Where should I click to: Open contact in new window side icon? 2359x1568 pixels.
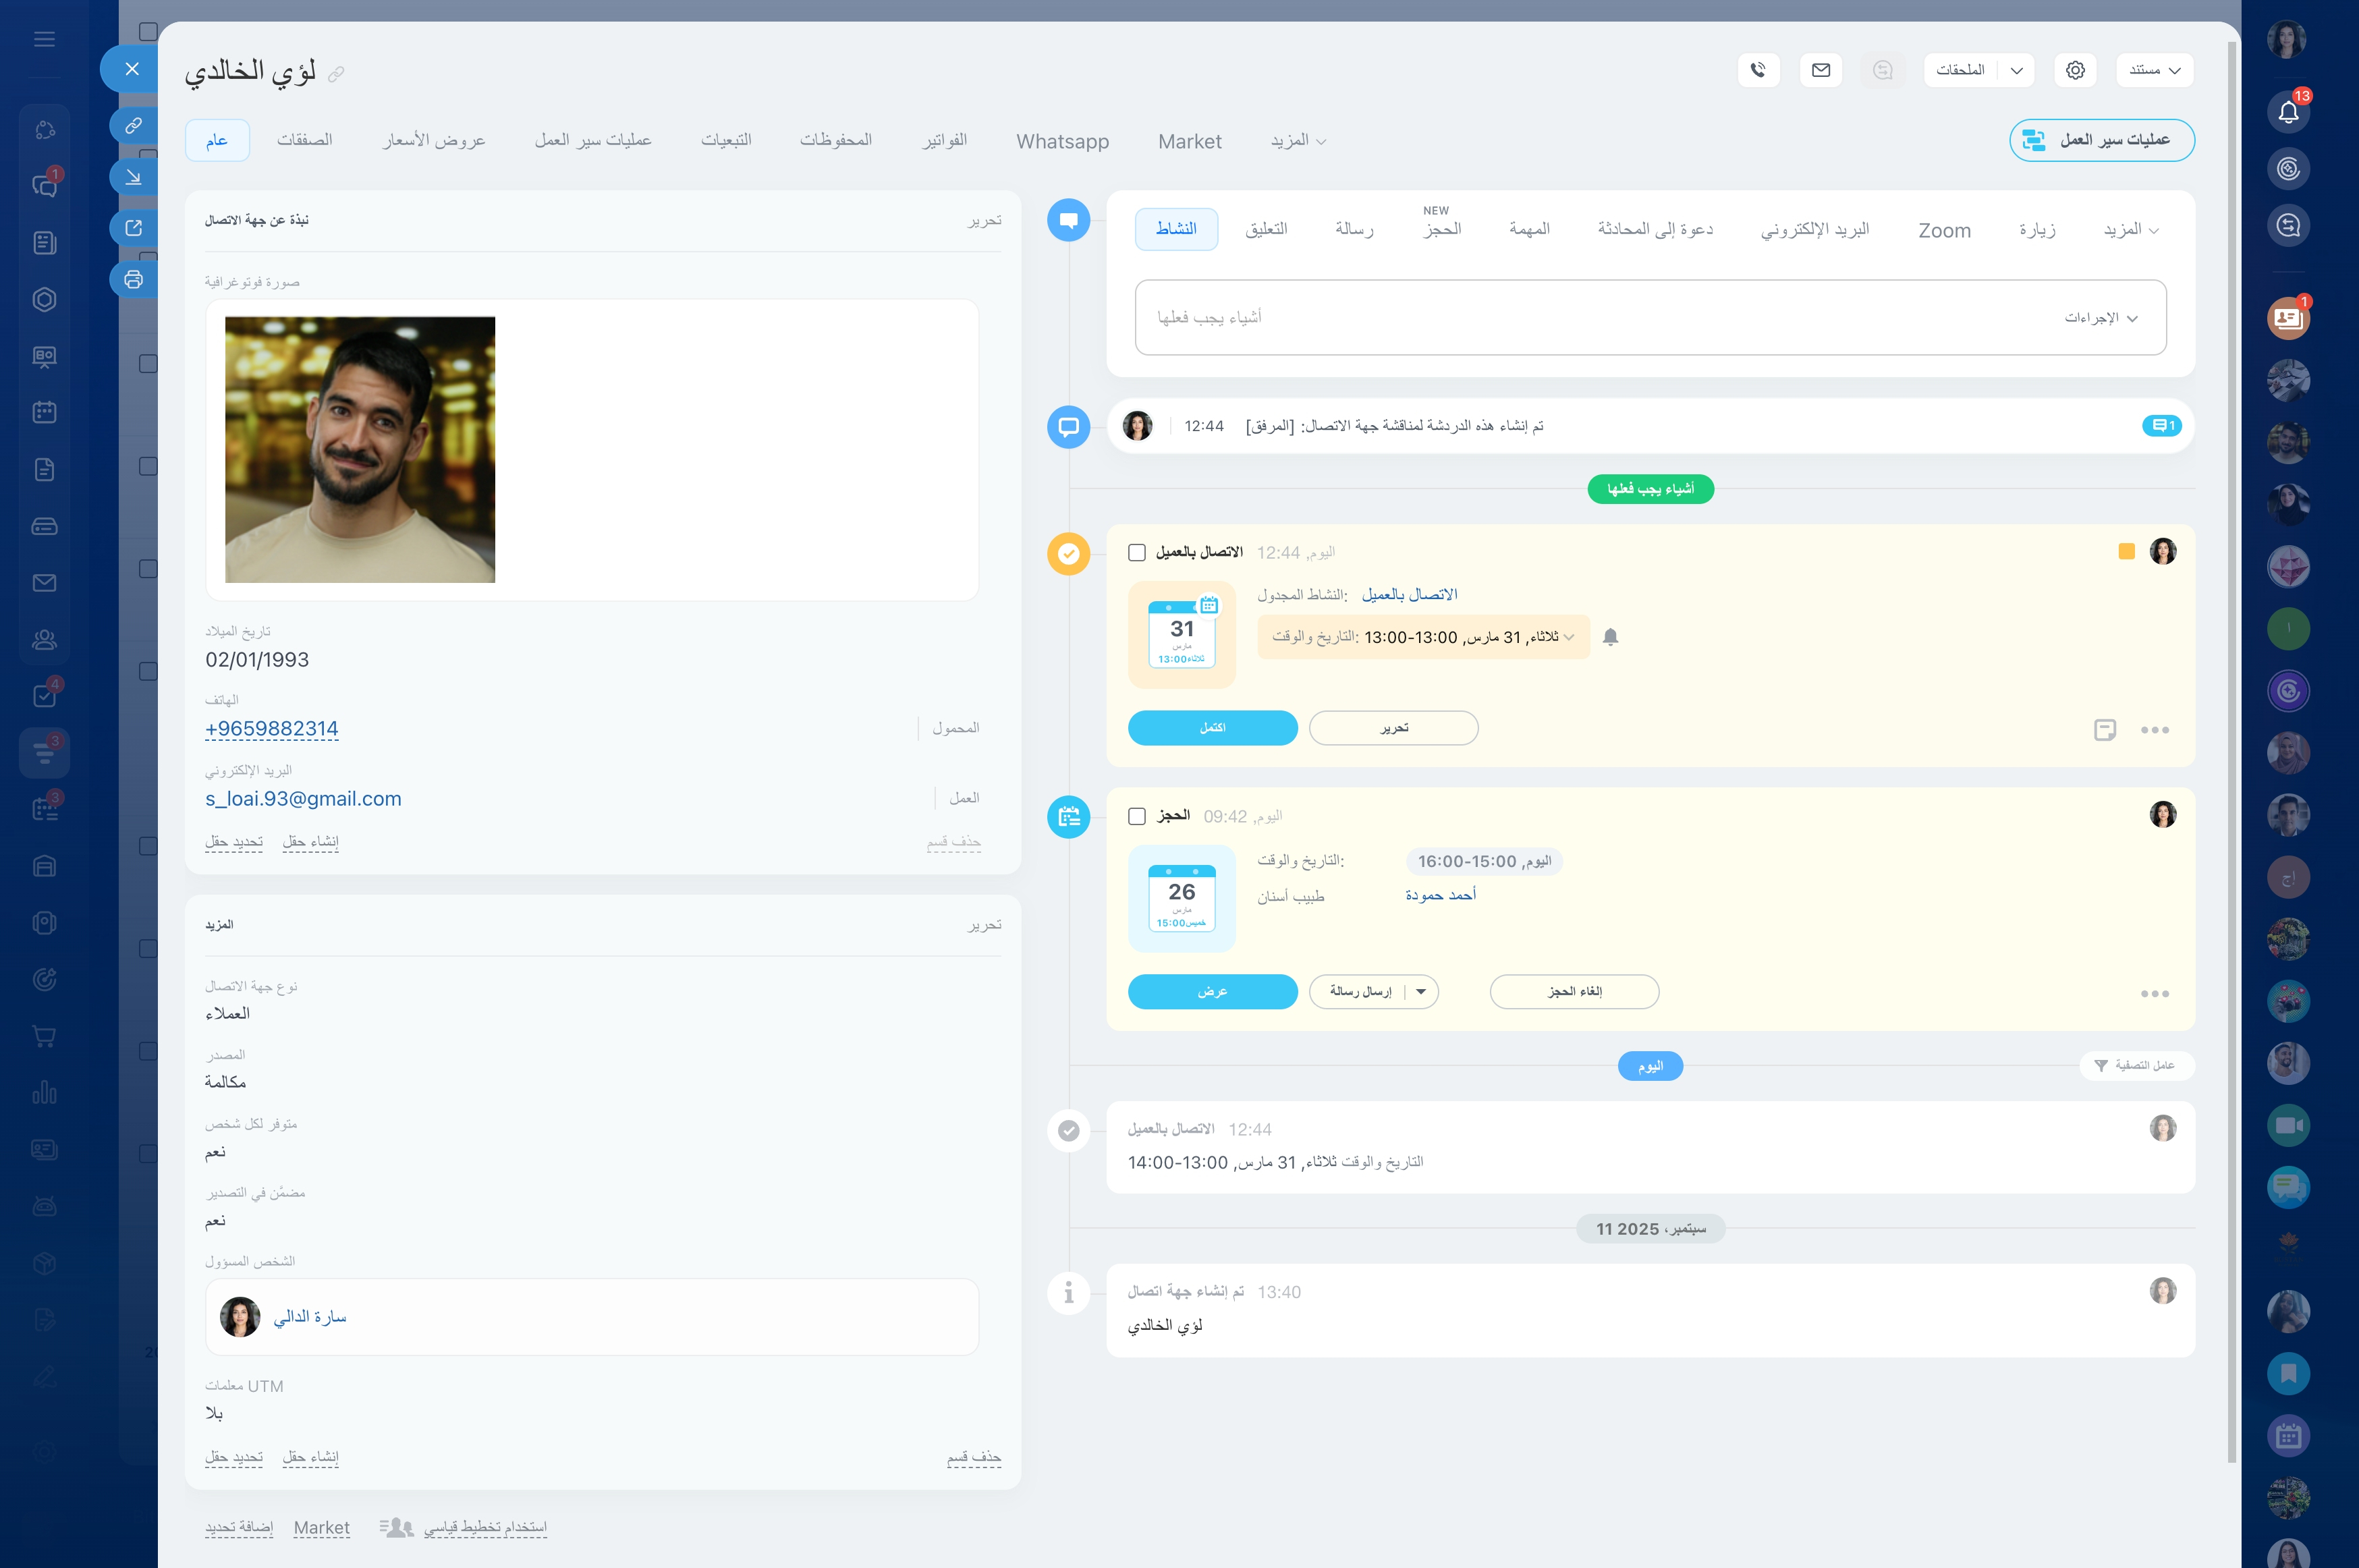[133, 228]
